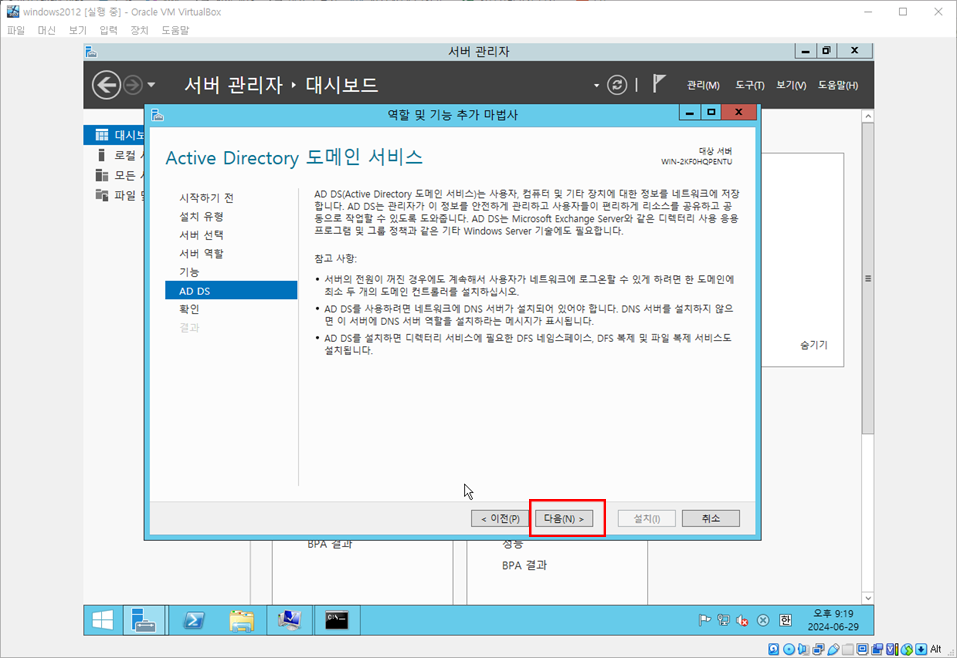
Task: Click the all servers icon in sidebar
Action: click(102, 175)
